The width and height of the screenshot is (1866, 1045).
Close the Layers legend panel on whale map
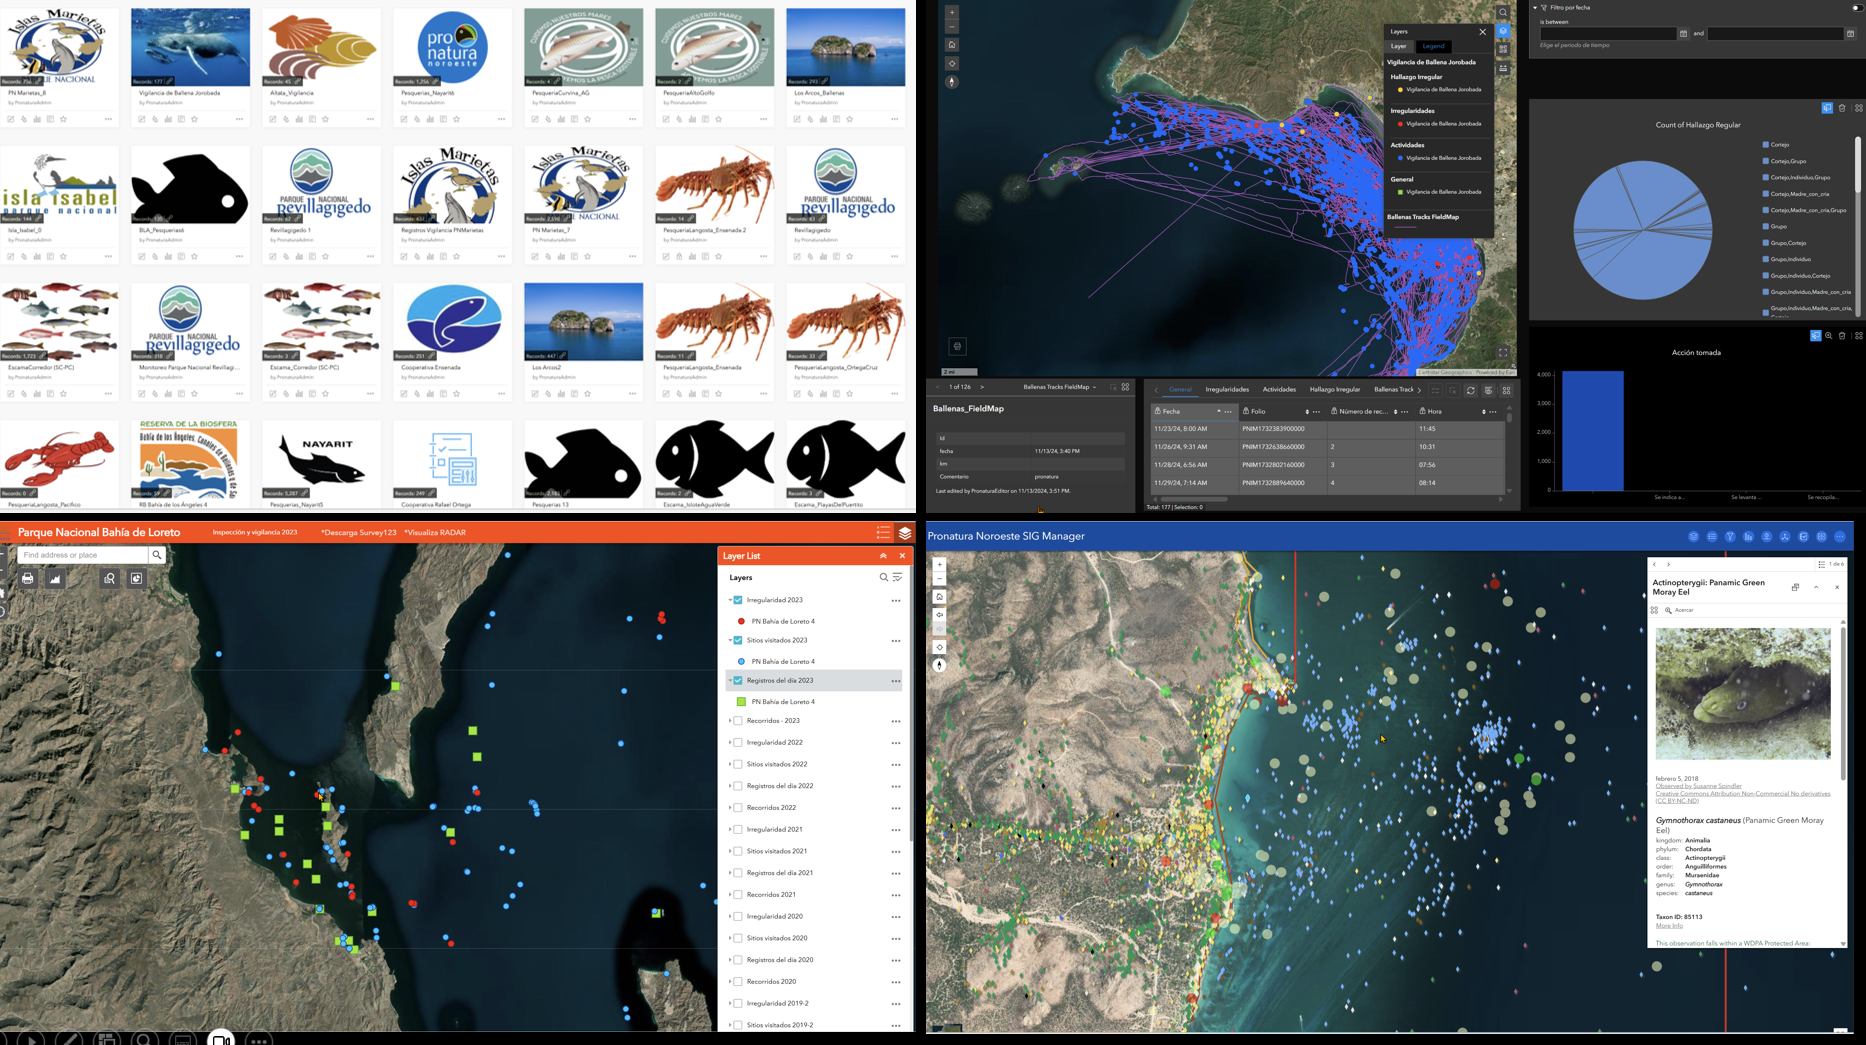(1483, 32)
